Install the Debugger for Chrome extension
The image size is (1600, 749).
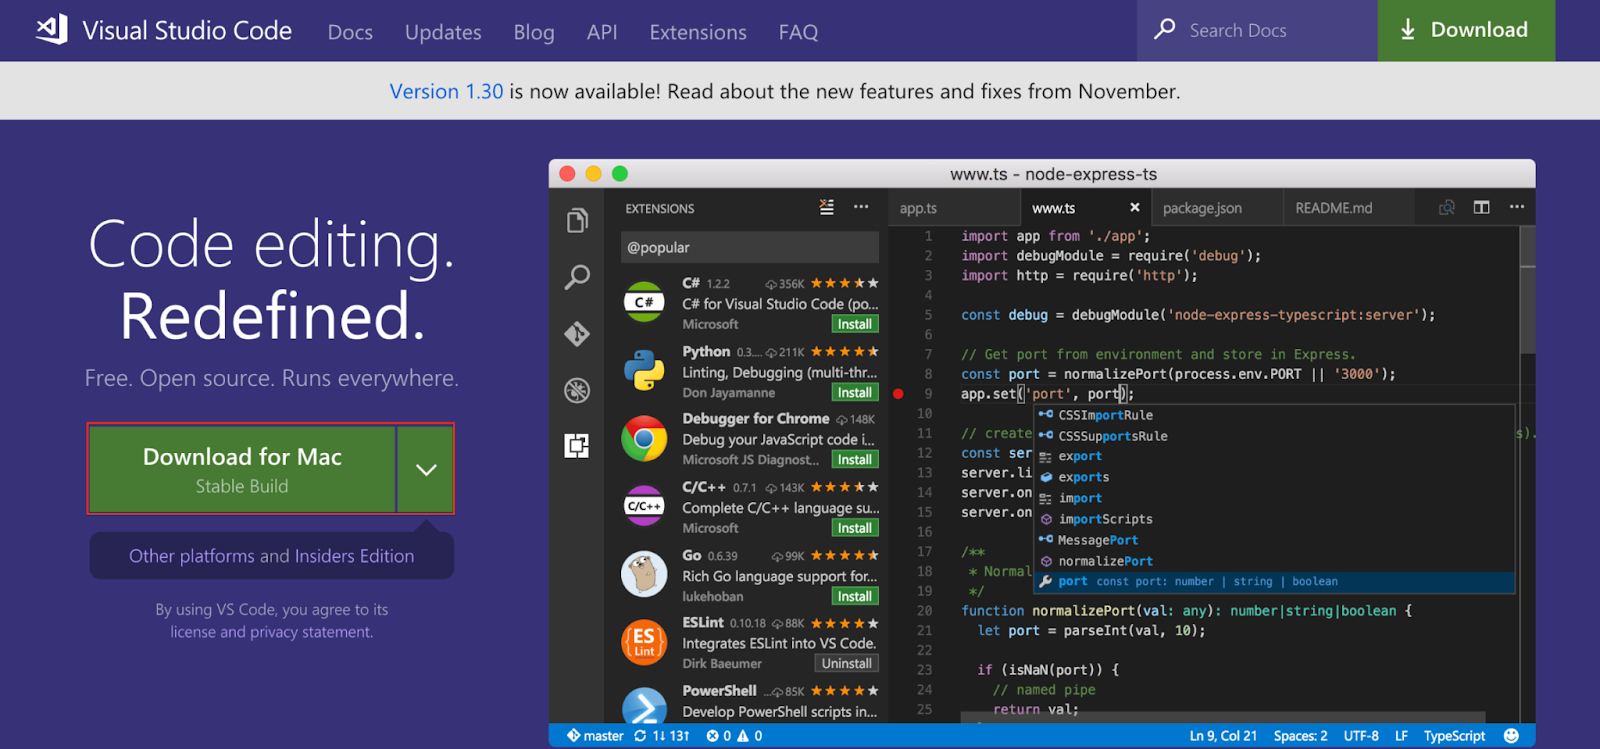pos(855,460)
